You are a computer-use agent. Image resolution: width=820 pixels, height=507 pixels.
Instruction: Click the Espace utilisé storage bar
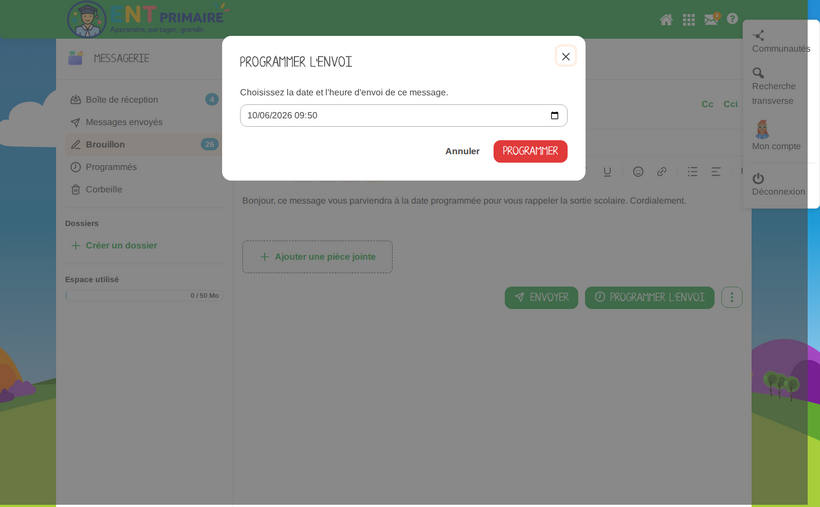144,296
